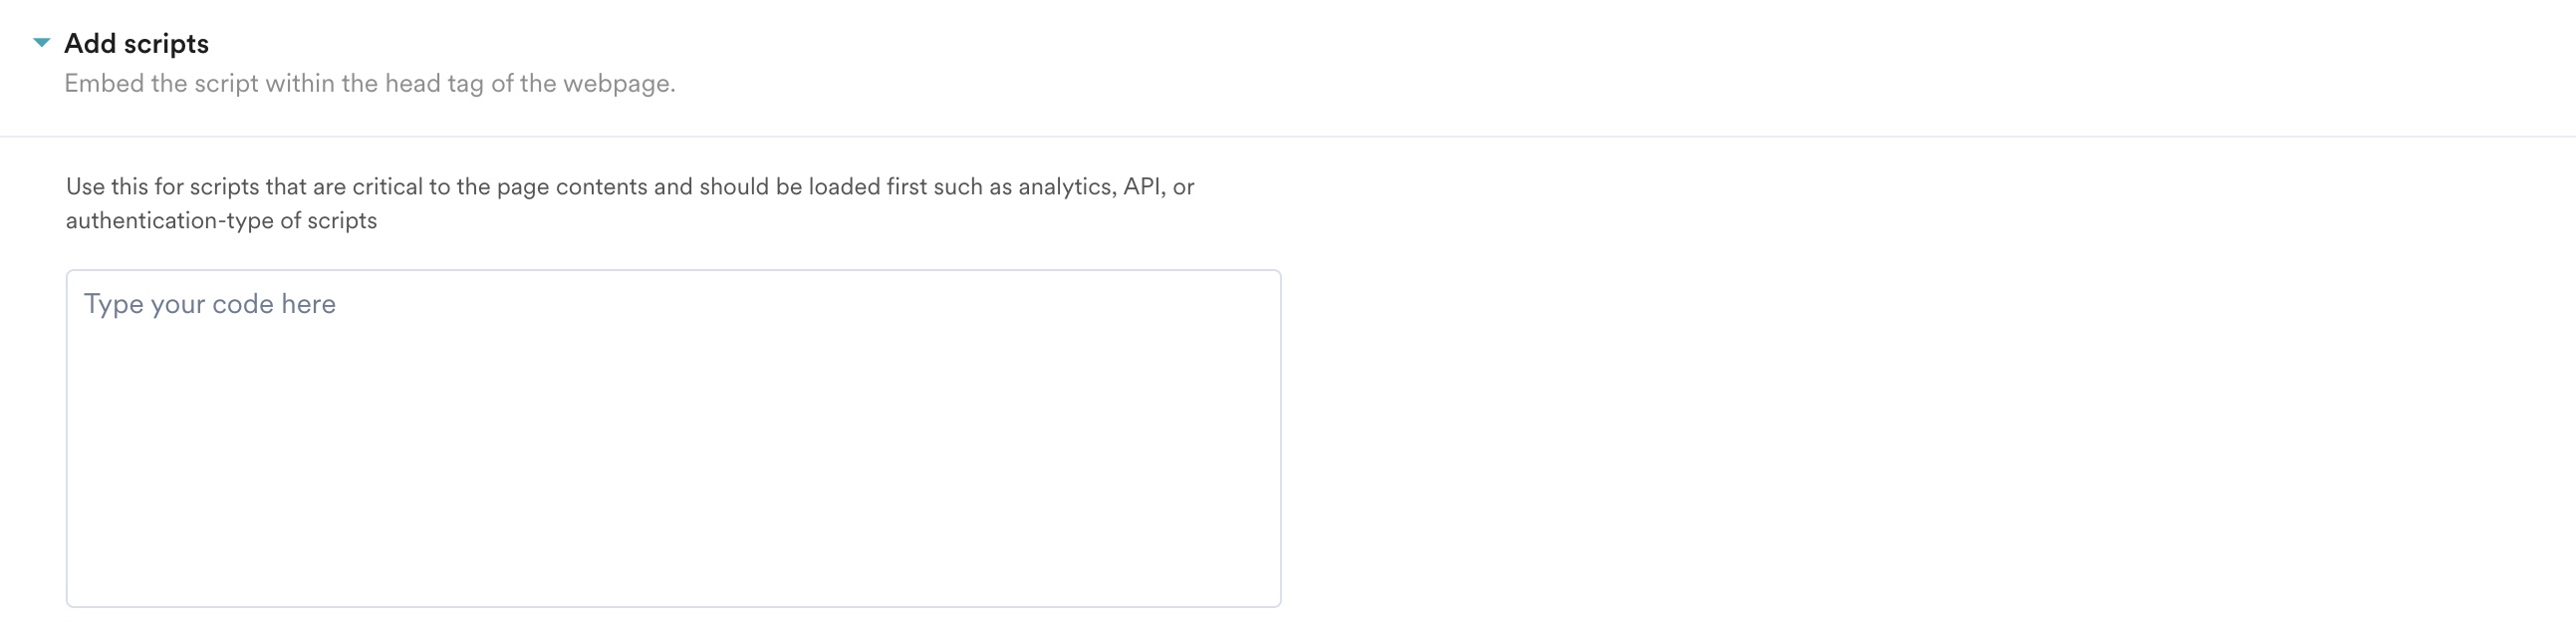
Task: Click the word "API" in the description
Action: 1142,187
